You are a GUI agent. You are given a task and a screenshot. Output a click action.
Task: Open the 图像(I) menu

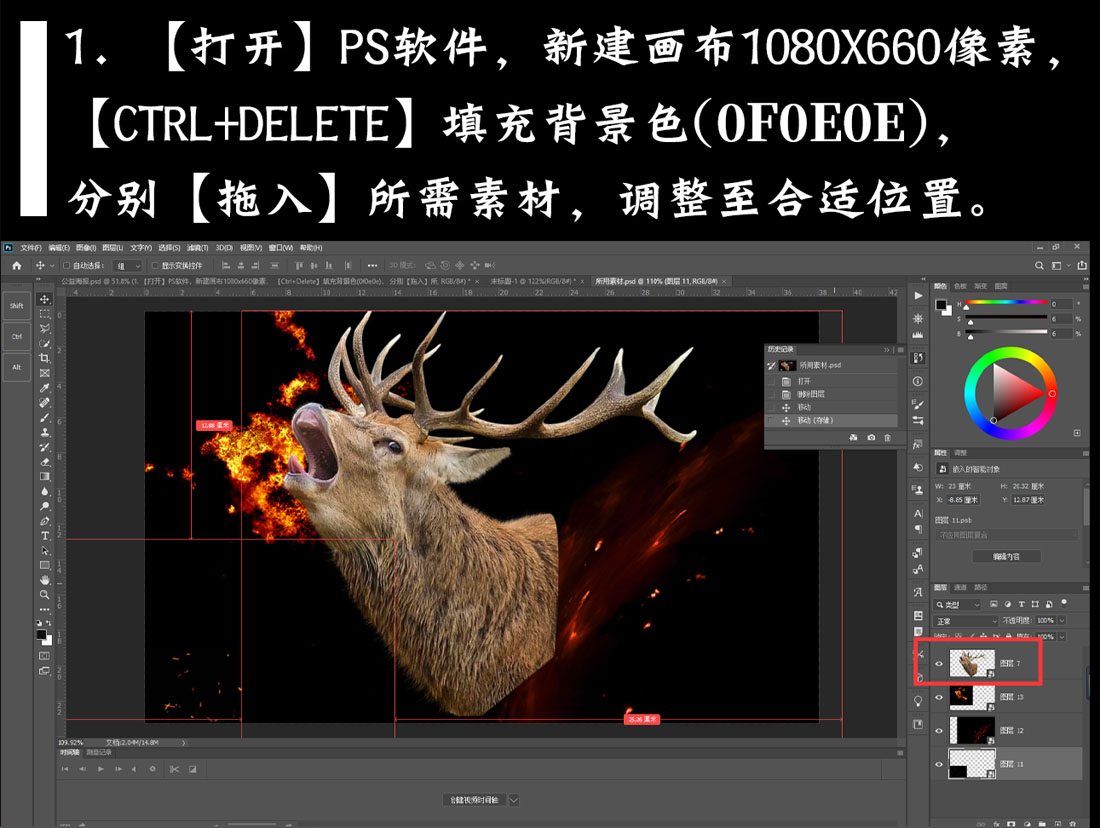coord(86,248)
